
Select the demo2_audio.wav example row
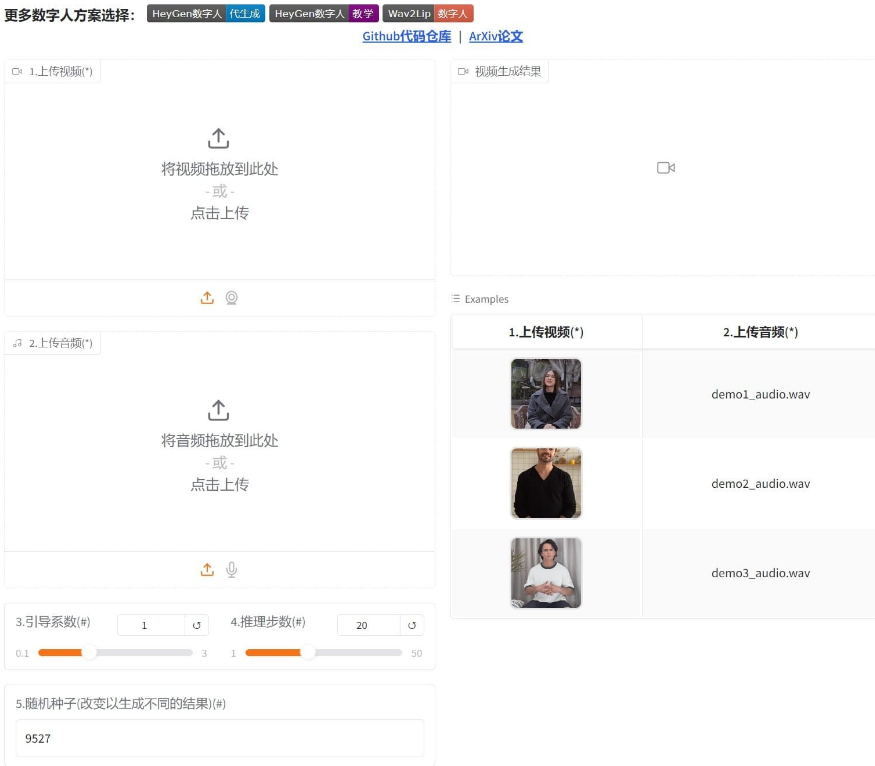[760, 484]
